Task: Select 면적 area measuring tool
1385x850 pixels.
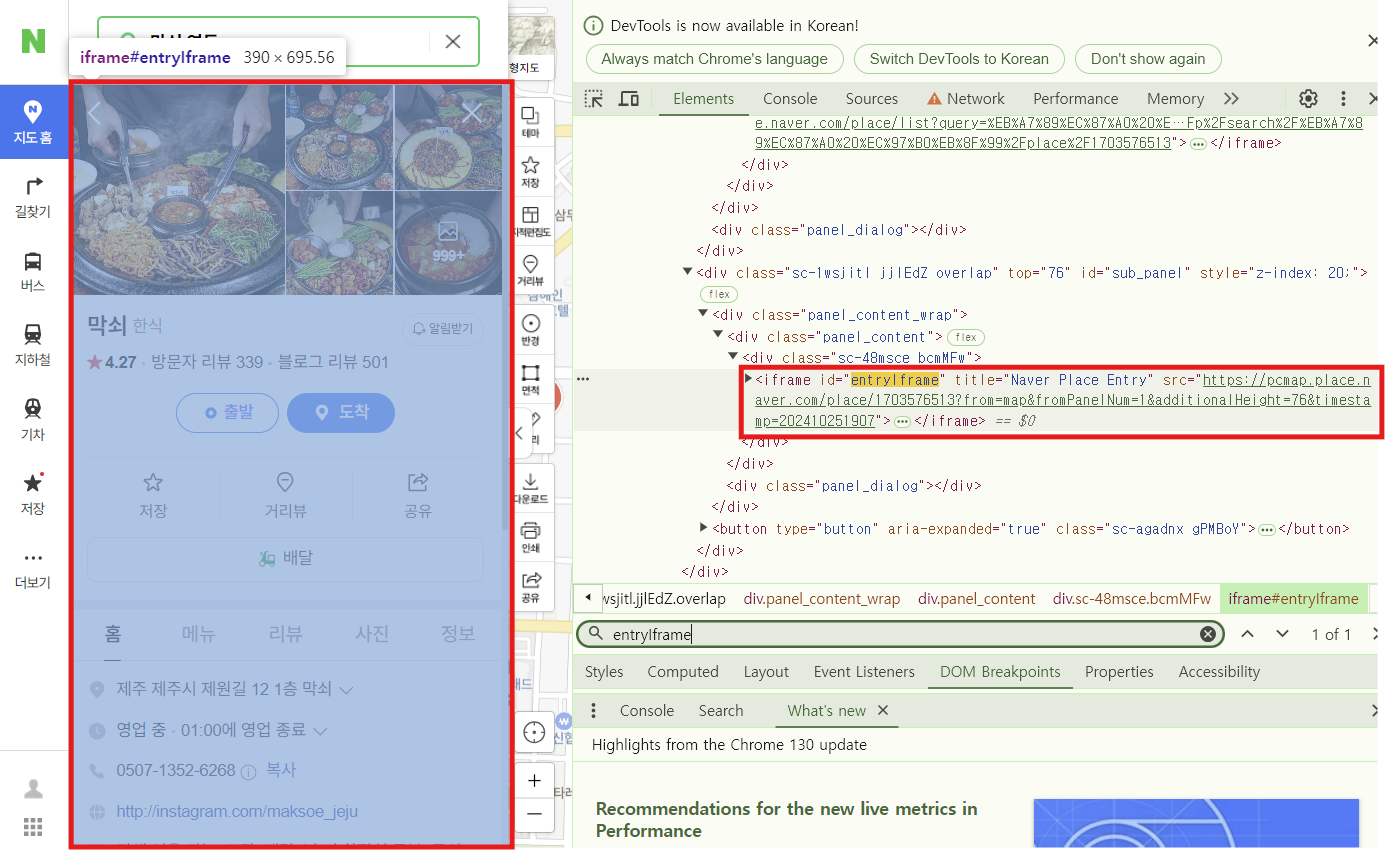Action: point(530,379)
